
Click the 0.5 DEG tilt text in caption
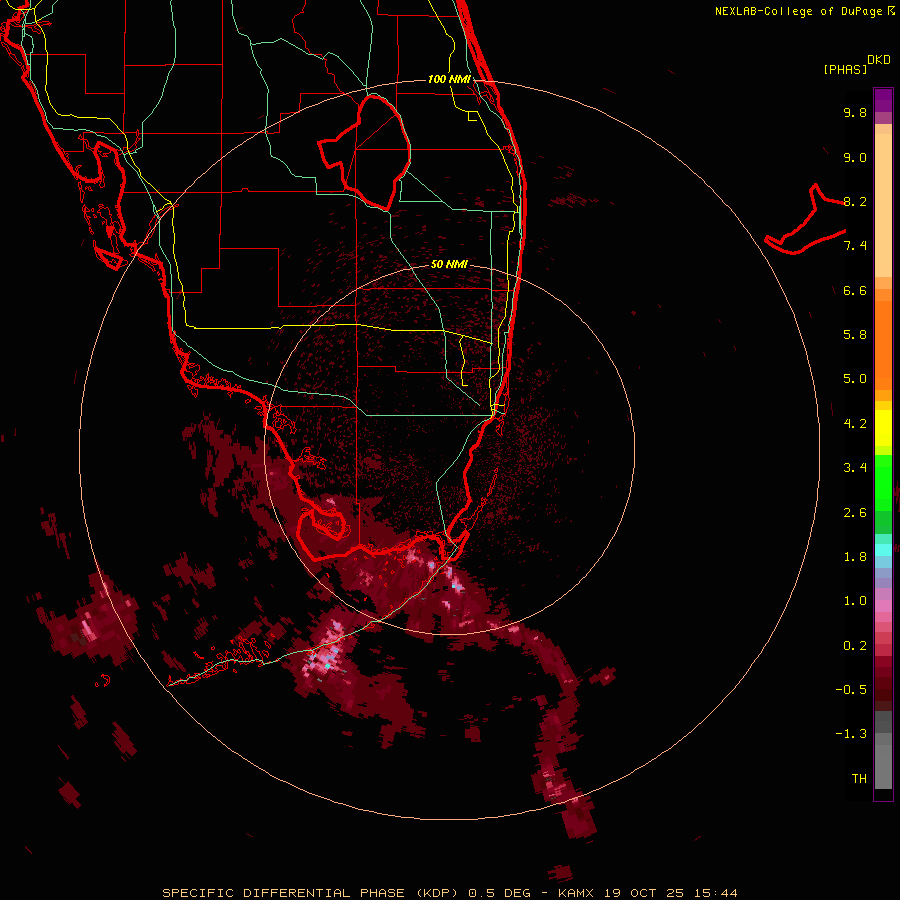tap(502, 893)
